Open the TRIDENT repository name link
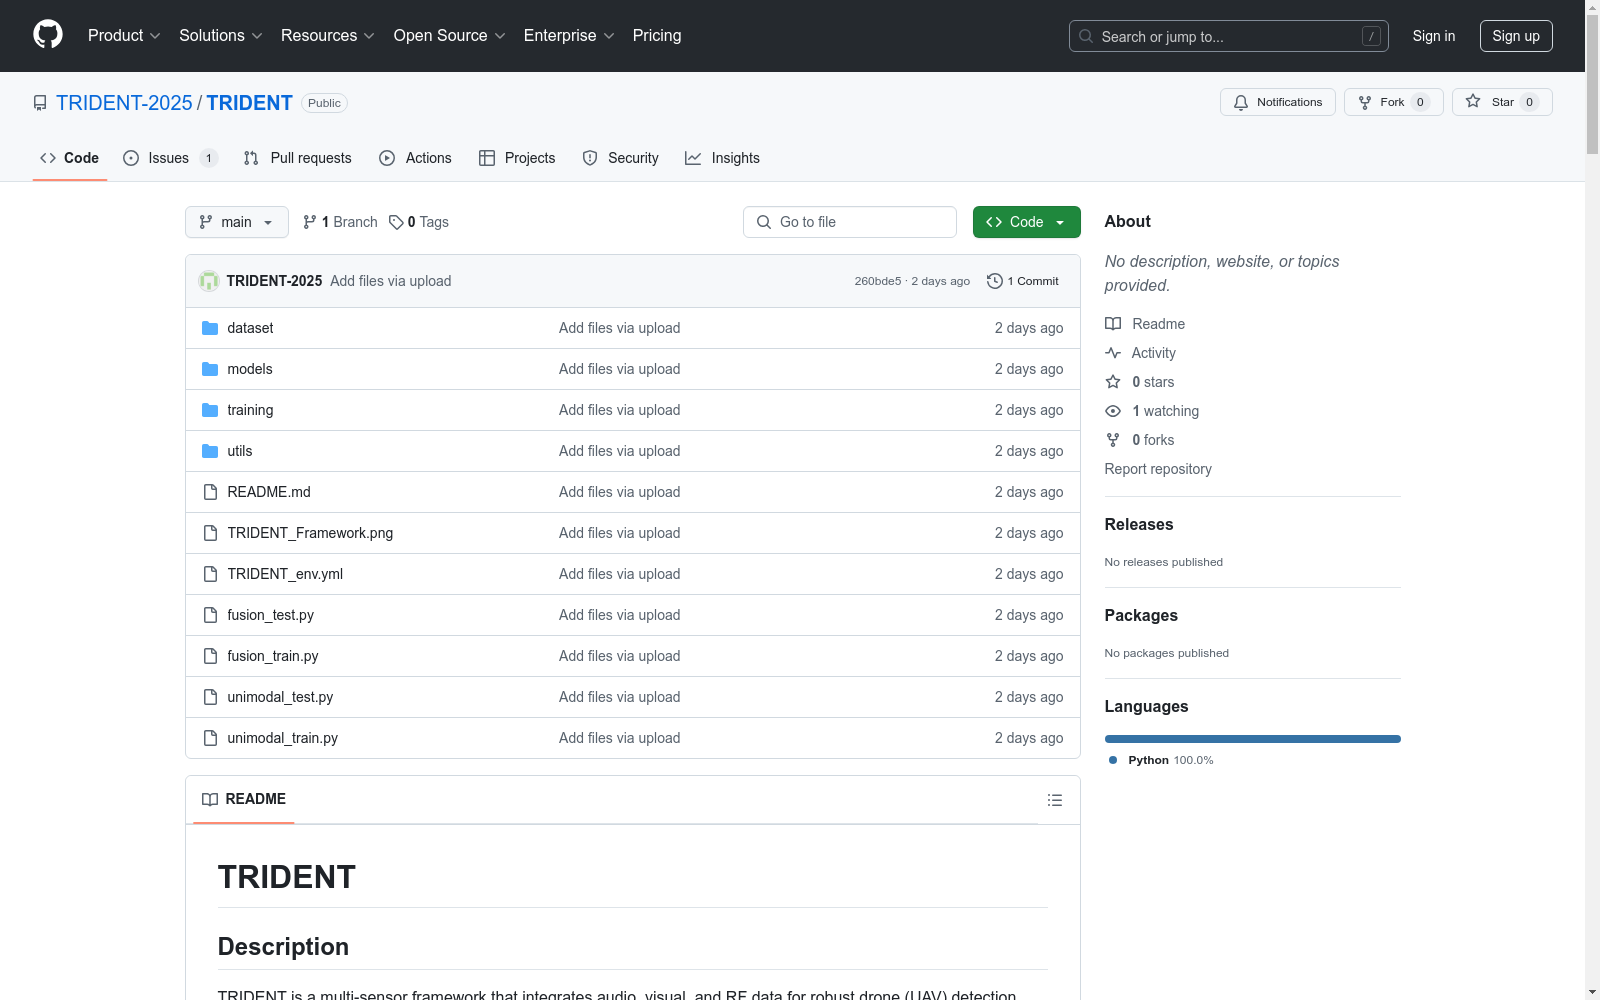This screenshot has width=1600, height=1000. (250, 103)
